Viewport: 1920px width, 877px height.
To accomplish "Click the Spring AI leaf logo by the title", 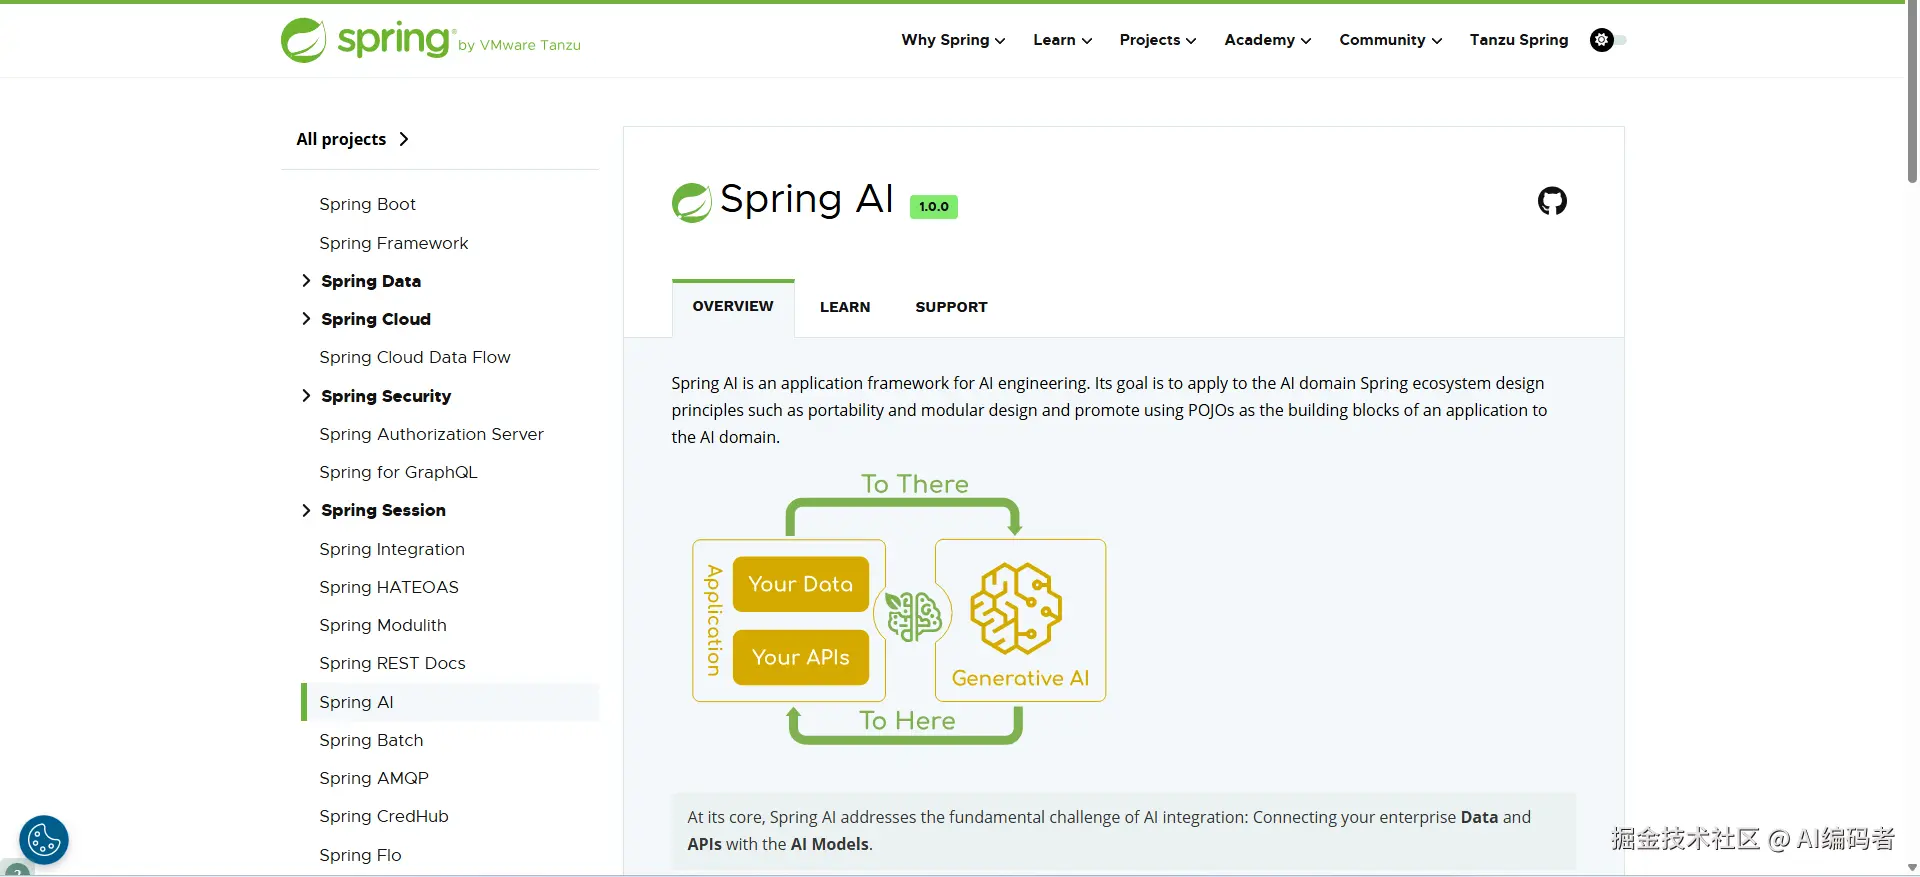I will [691, 202].
